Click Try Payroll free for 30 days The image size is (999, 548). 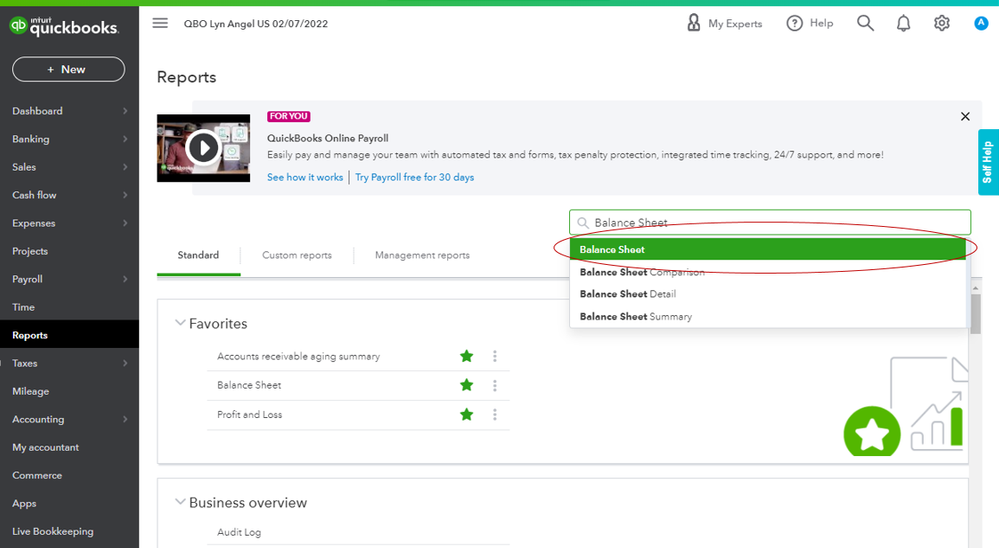coord(415,177)
